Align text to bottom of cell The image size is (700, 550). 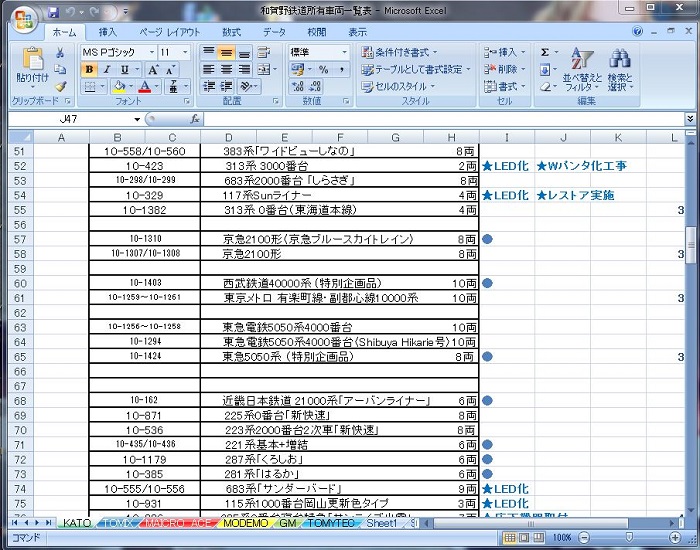click(244, 52)
